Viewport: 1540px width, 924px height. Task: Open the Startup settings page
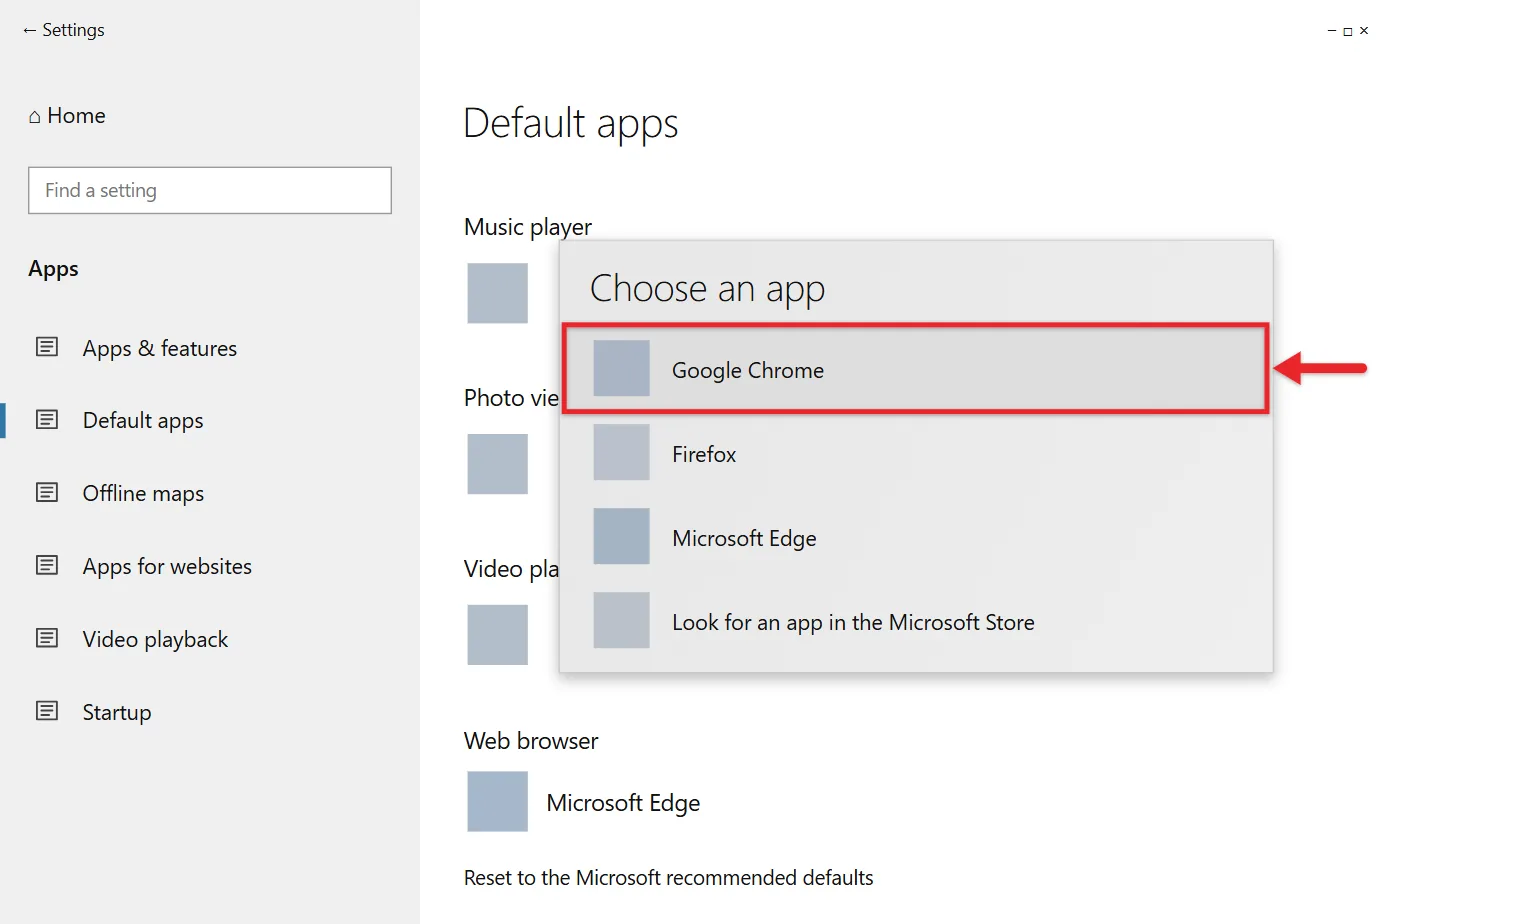coord(117,712)
